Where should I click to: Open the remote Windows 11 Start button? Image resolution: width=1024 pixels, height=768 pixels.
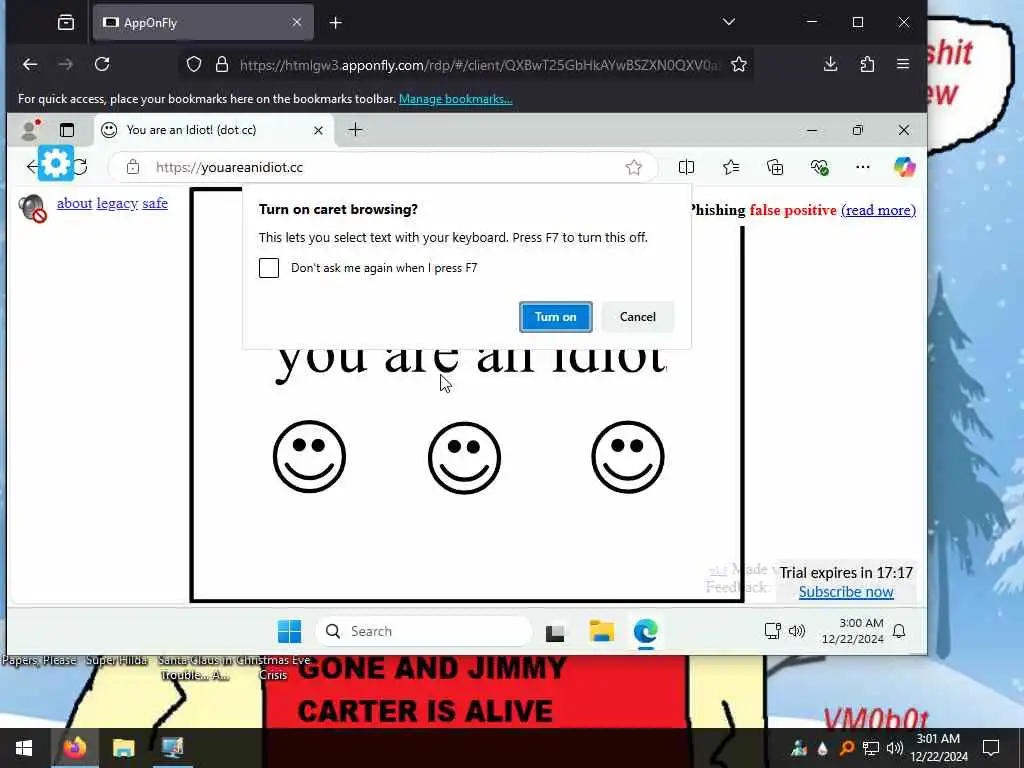pos(289,632)
